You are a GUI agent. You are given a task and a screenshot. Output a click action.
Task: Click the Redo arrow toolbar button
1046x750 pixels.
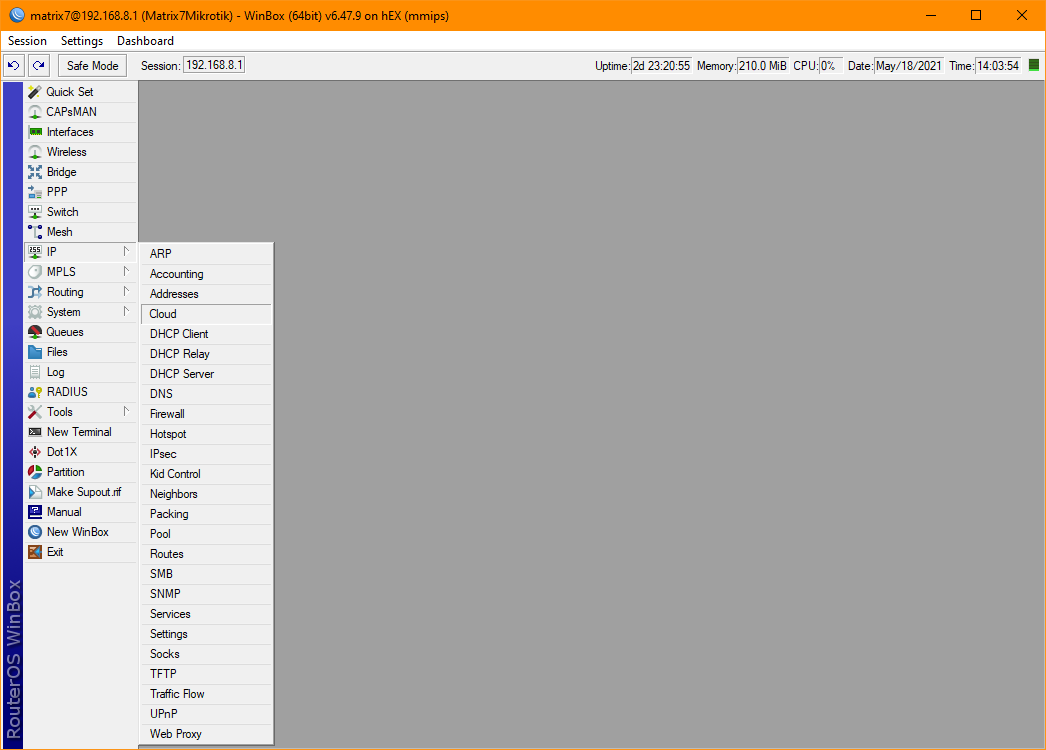coord(39,65)
